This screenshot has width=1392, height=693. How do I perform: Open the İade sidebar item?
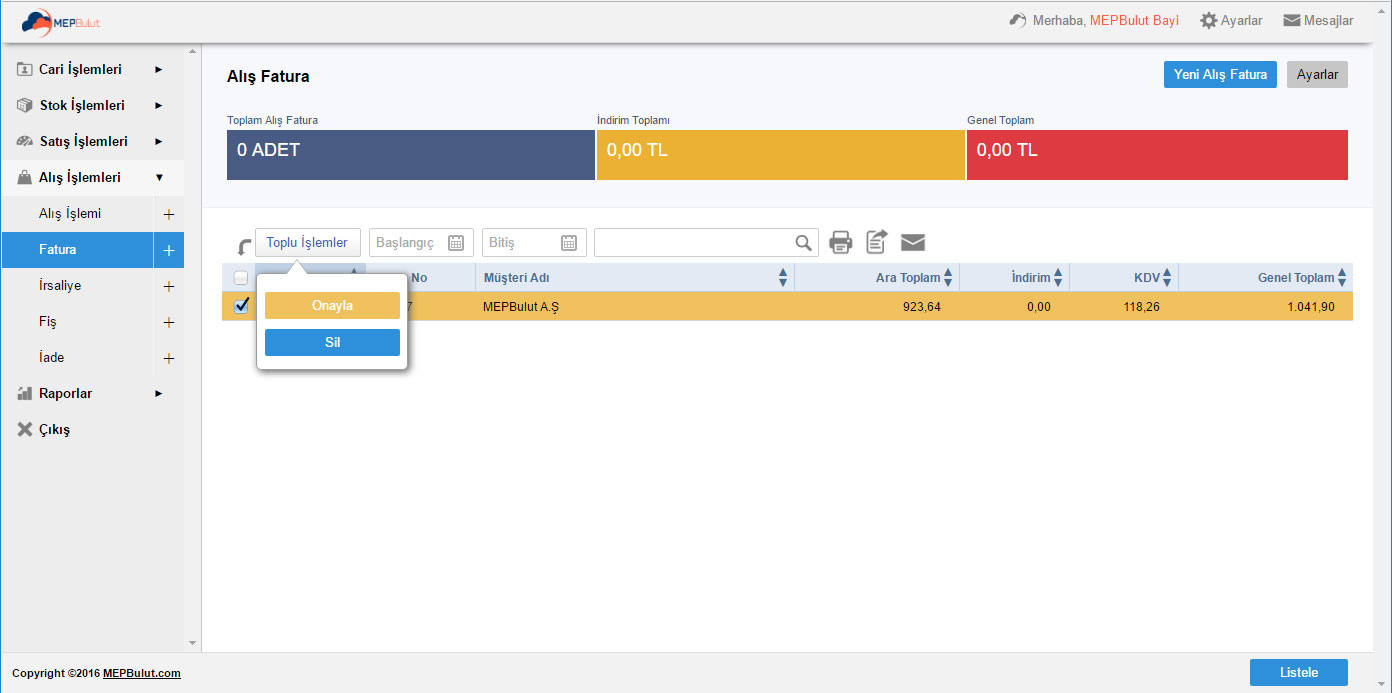coord(51,358)
